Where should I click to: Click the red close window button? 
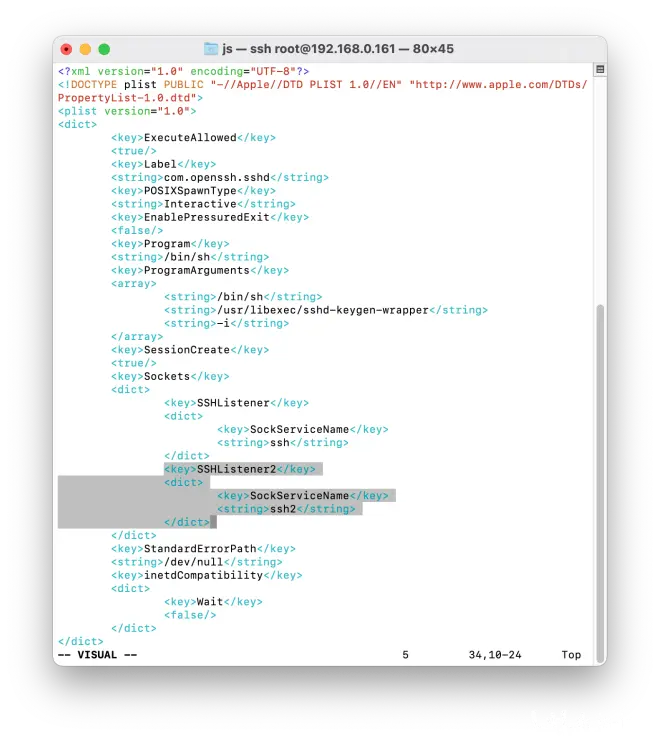[67, 49]
